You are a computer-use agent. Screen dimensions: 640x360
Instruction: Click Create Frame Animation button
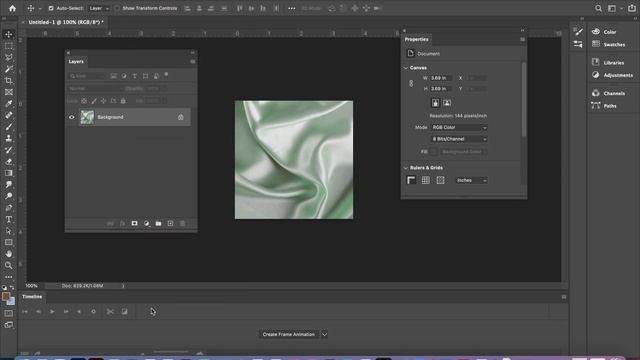289,334
